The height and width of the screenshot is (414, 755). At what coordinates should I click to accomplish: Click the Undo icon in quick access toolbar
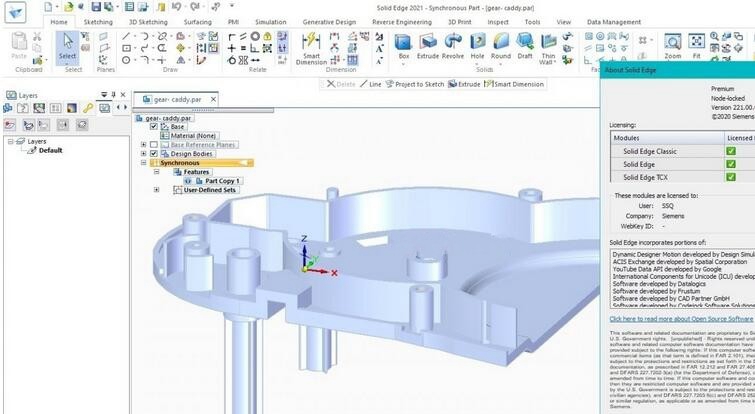click(x=176, y=7)
